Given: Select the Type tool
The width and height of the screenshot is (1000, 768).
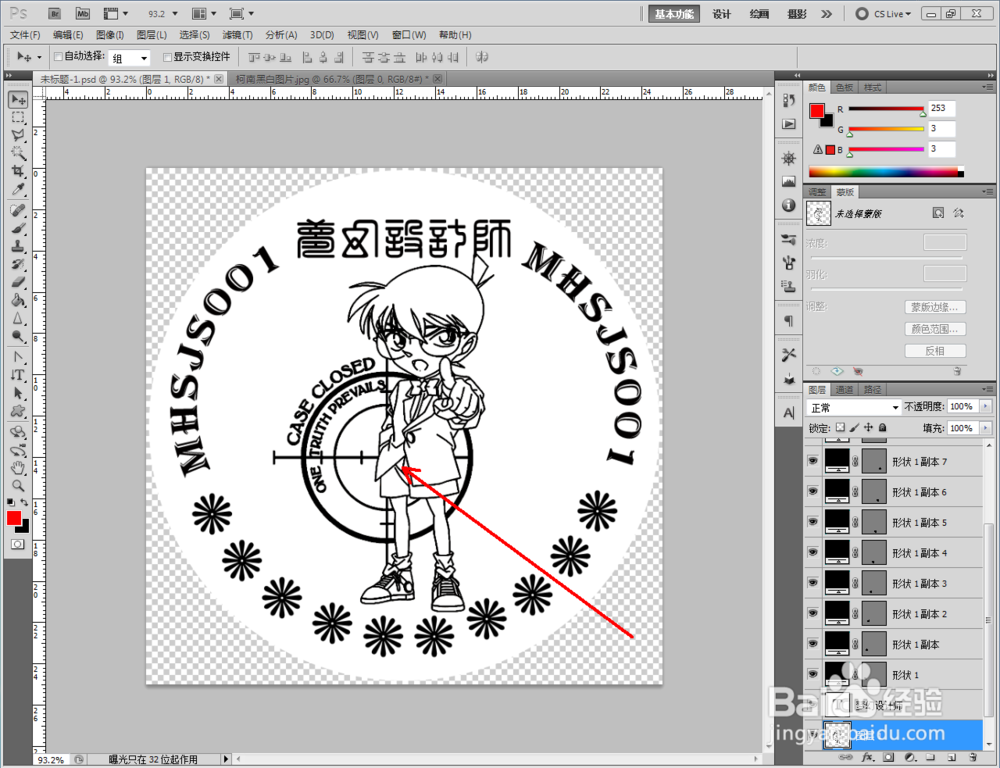Looking at the screenshot, I should point(18,375).
